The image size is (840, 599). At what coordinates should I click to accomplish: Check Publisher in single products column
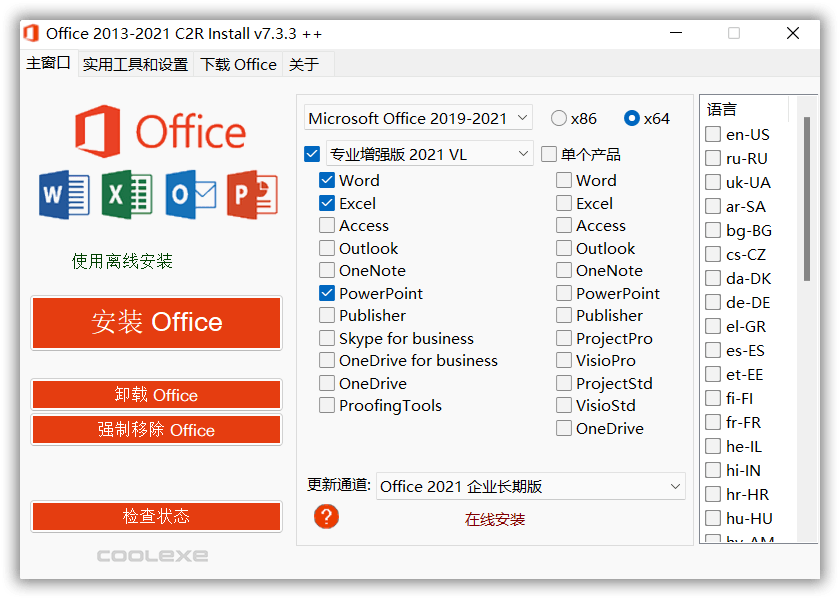564,315
